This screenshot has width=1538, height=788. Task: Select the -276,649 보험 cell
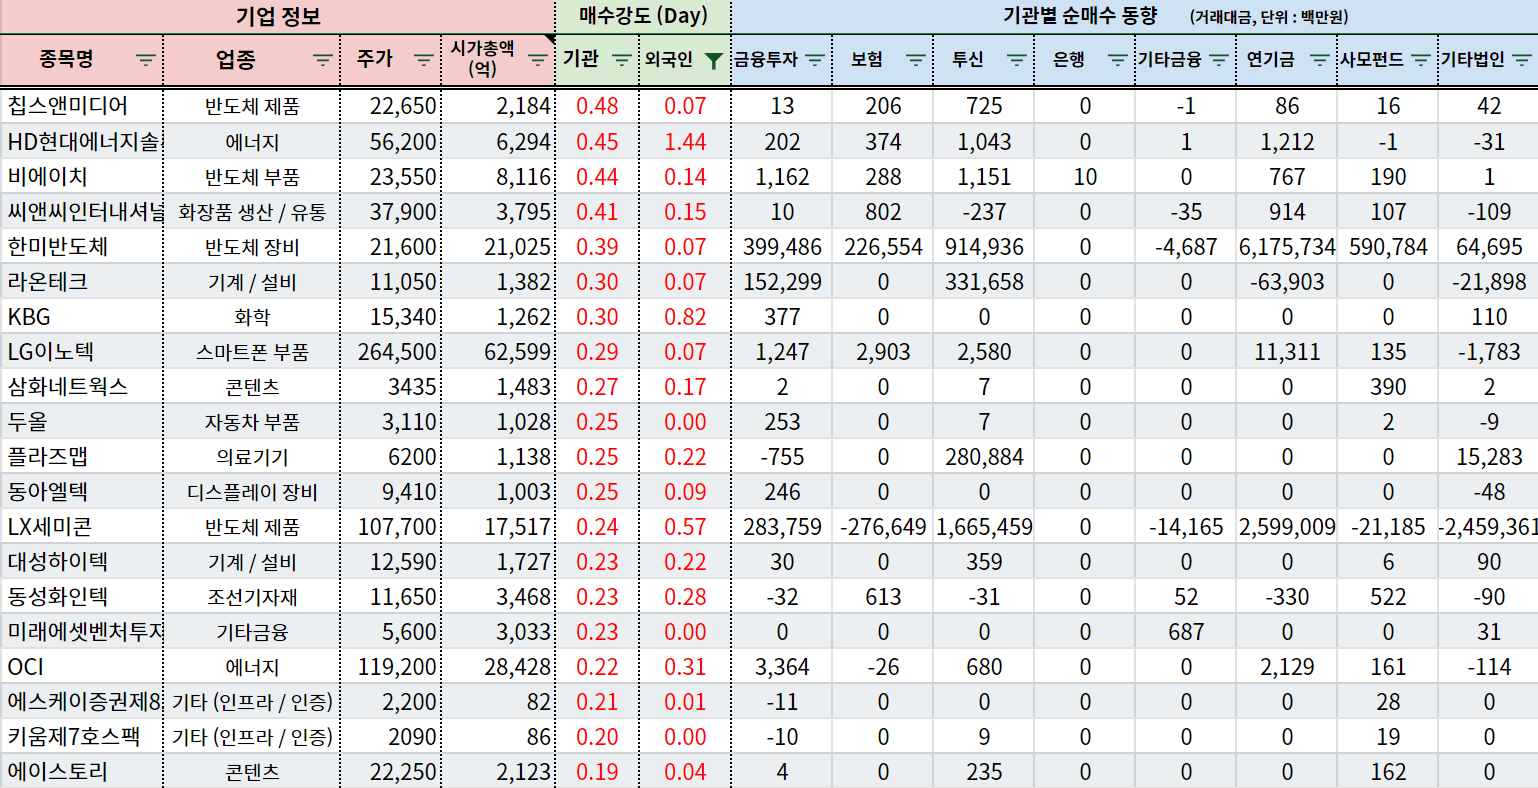click(x=883, y=526)
